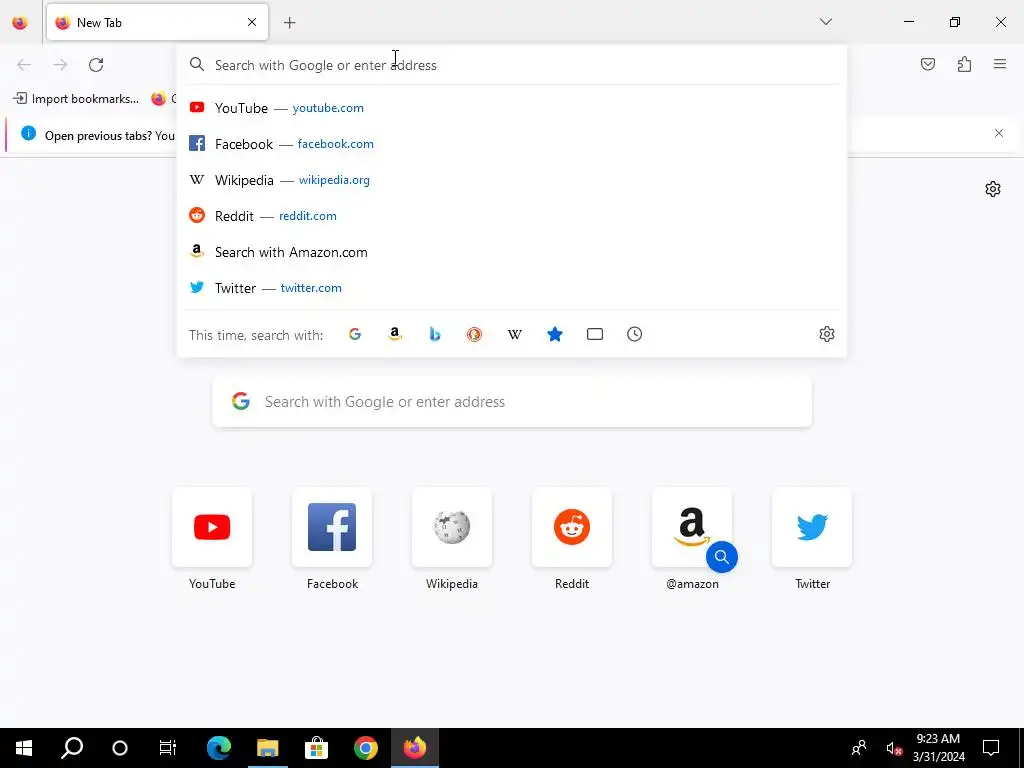Screen dimensions: 1024x768
Task: Dismiss the Open previous tabs notification
Action: 999,133
